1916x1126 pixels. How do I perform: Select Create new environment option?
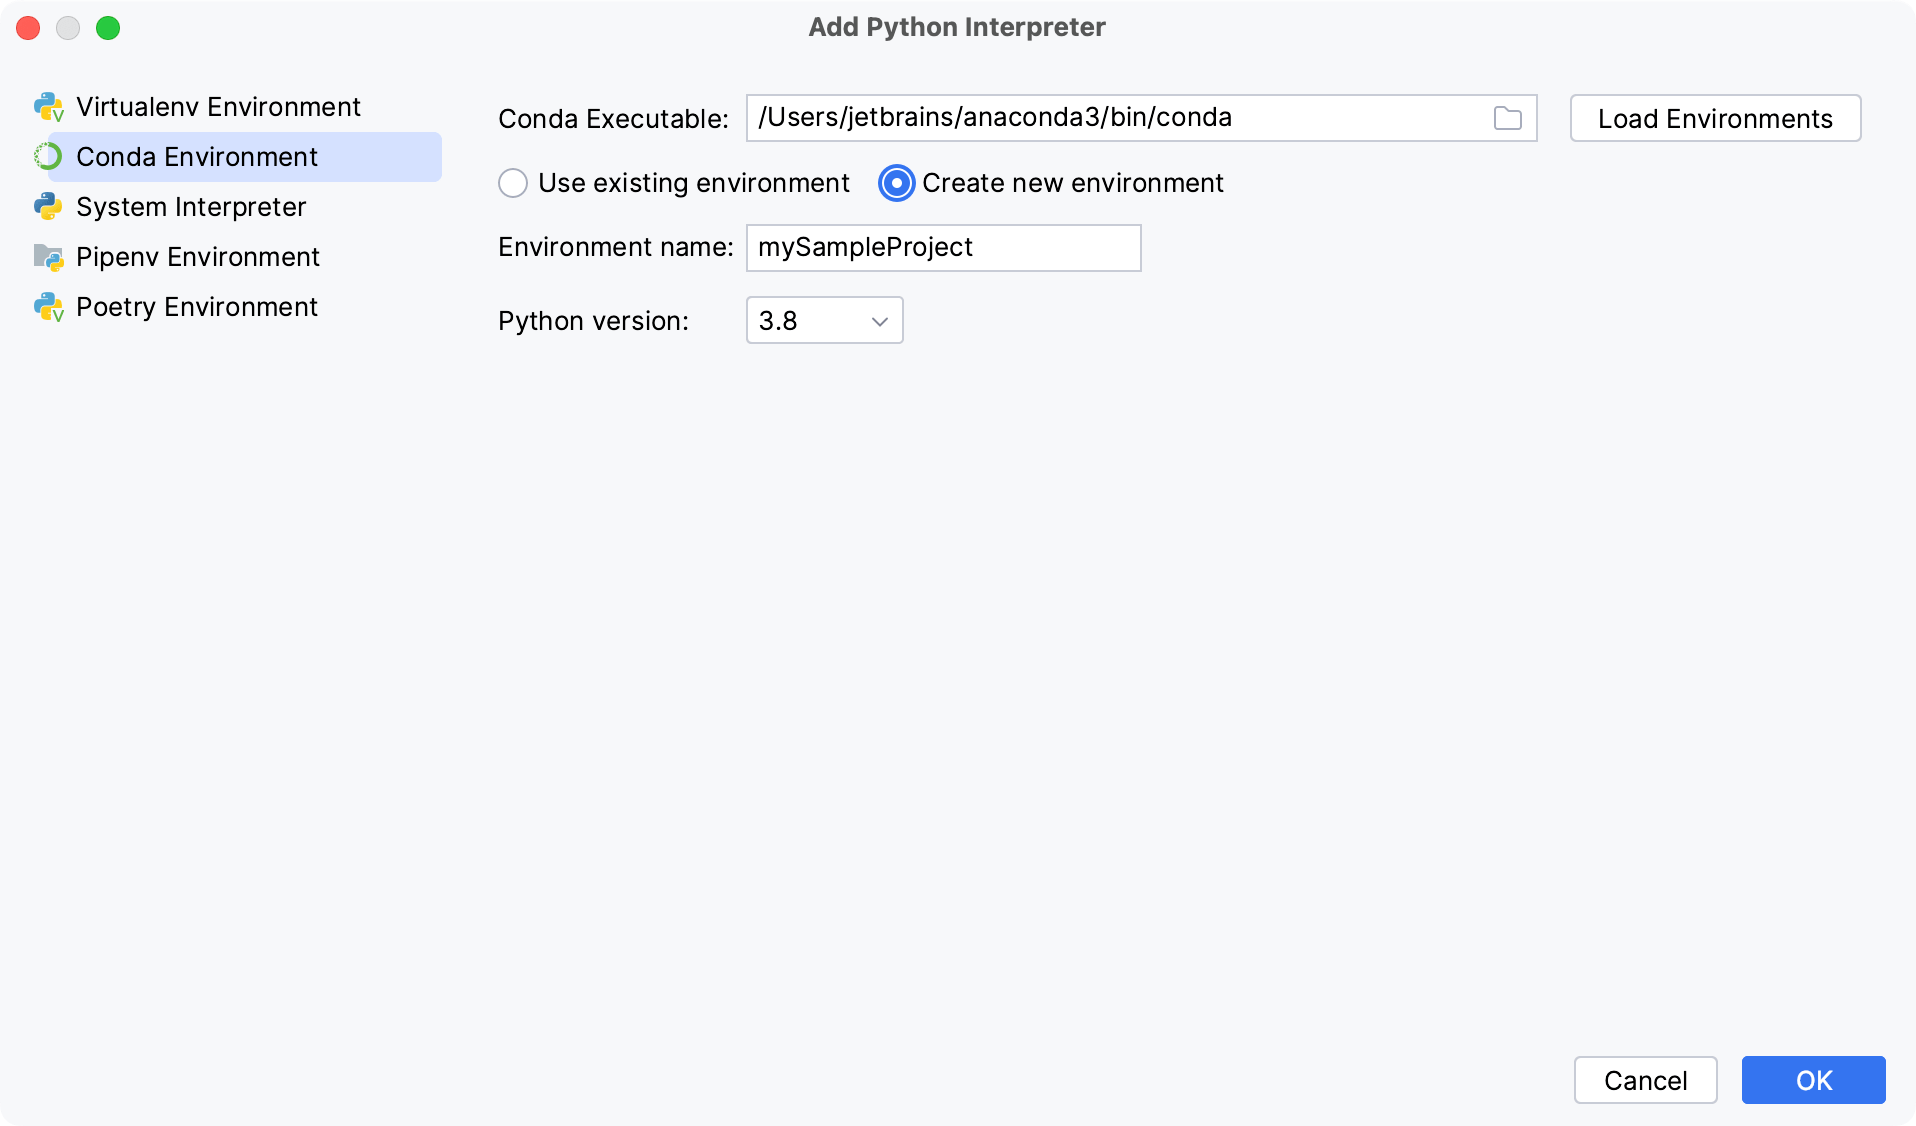coord(895,183)
